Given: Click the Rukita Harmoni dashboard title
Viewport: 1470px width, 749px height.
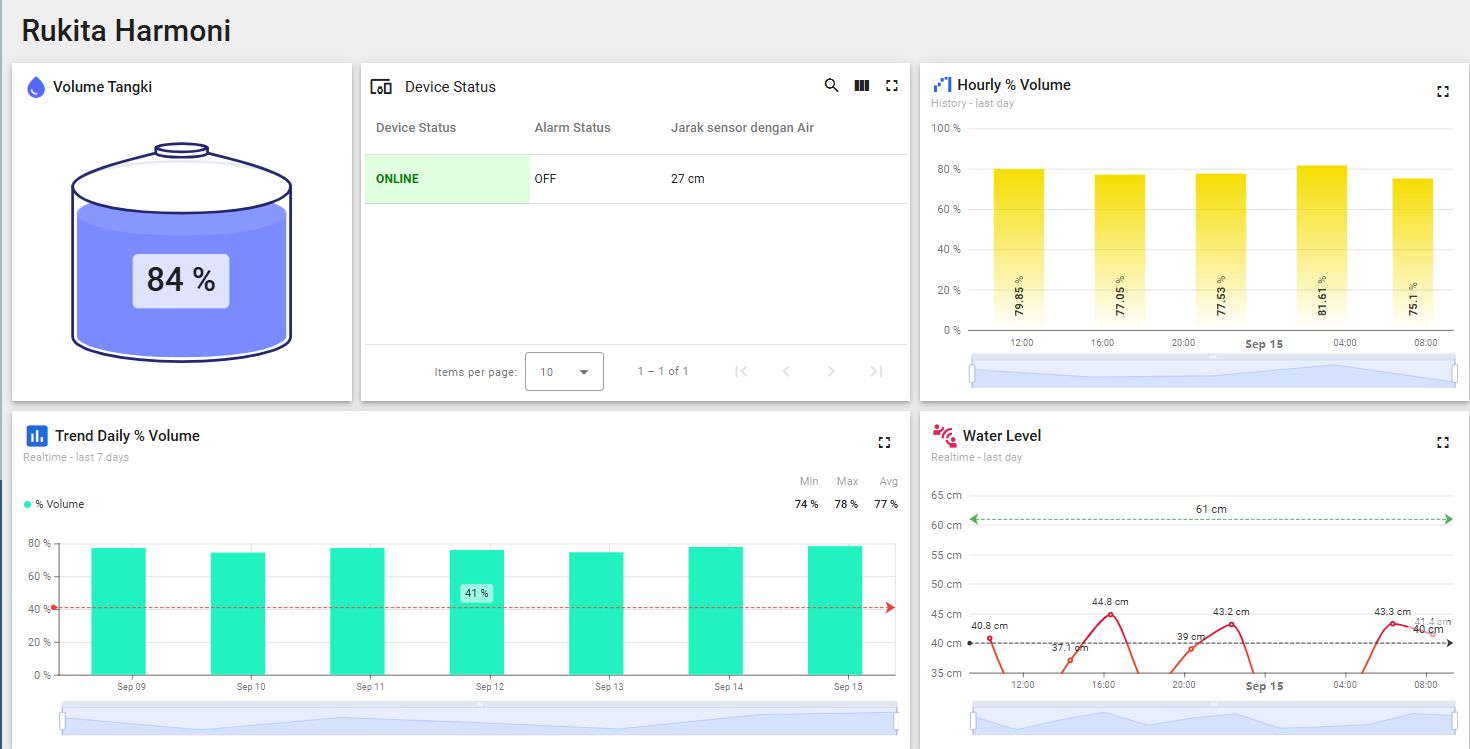Looking at the screenshot, I should 126,30.
